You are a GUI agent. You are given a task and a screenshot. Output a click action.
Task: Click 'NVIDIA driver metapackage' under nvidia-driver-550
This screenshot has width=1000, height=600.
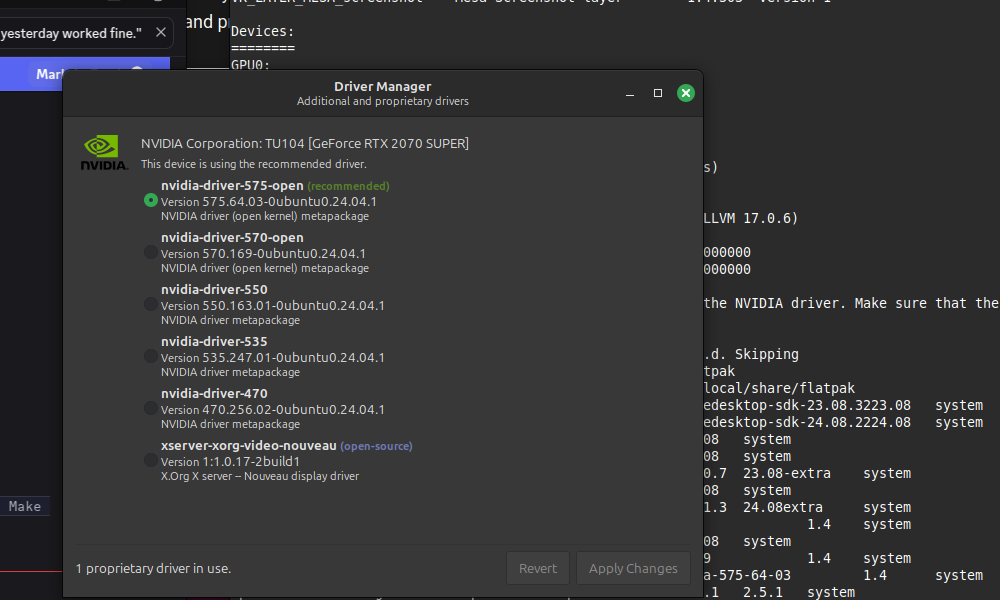pyautogui.click(x=230, y=320)
